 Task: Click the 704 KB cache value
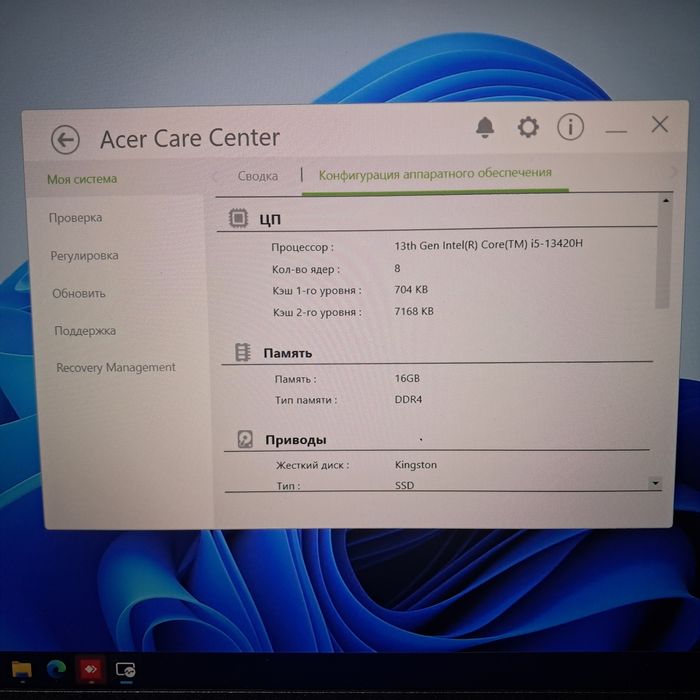[411, 290]
